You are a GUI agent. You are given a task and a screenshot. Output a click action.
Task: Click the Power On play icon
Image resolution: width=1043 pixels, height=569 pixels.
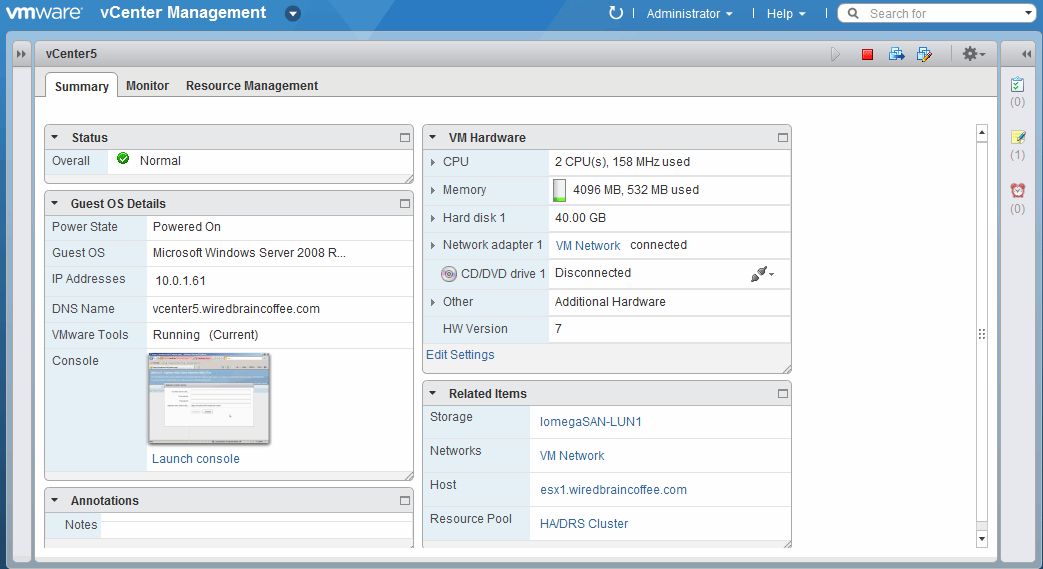point(835,54)
